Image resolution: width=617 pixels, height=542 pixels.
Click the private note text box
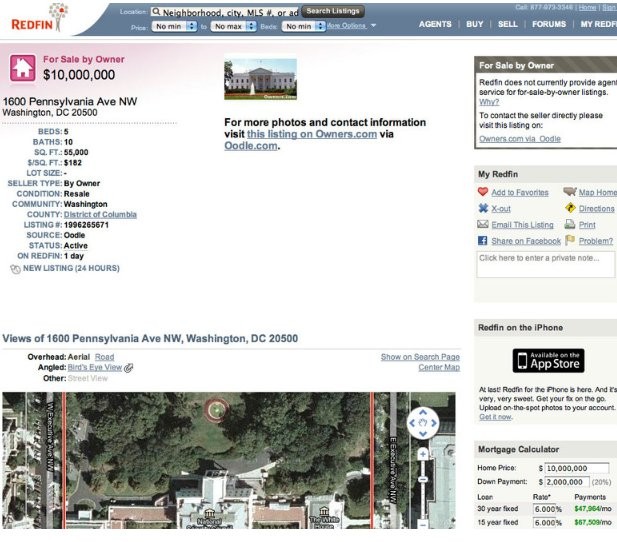click(545, 265)
